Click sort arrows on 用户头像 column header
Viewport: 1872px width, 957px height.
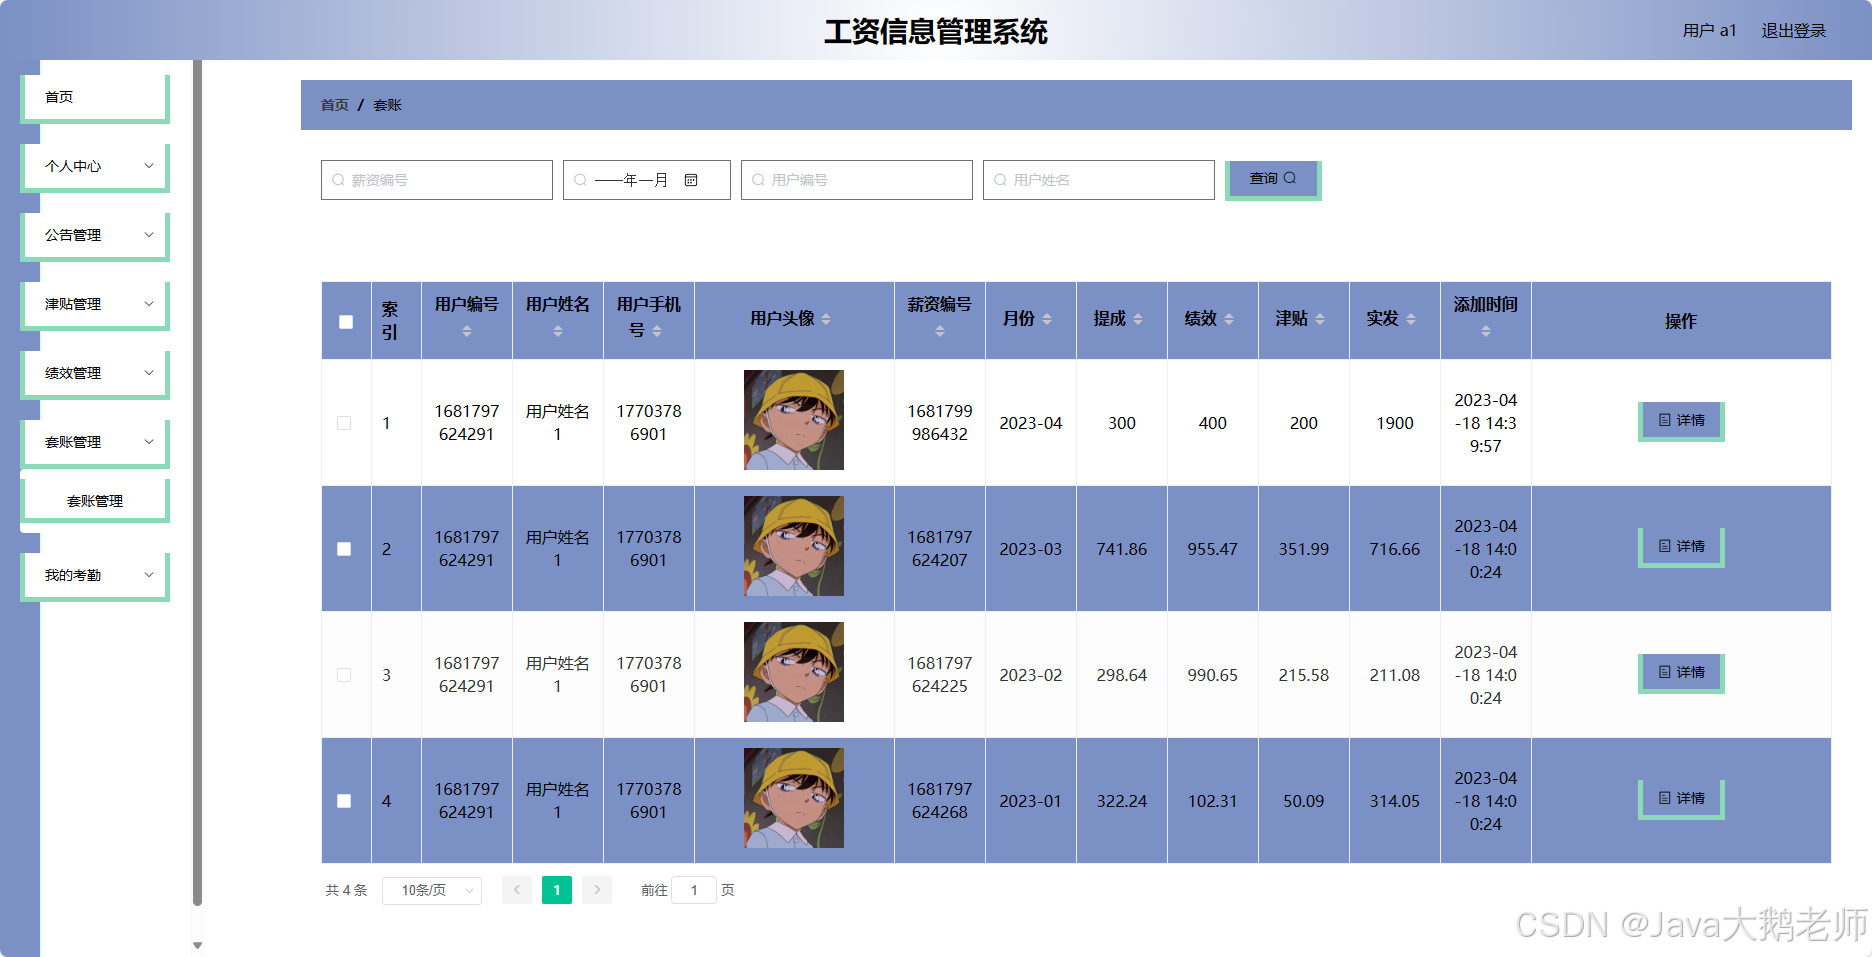click(x=826, y=319)
